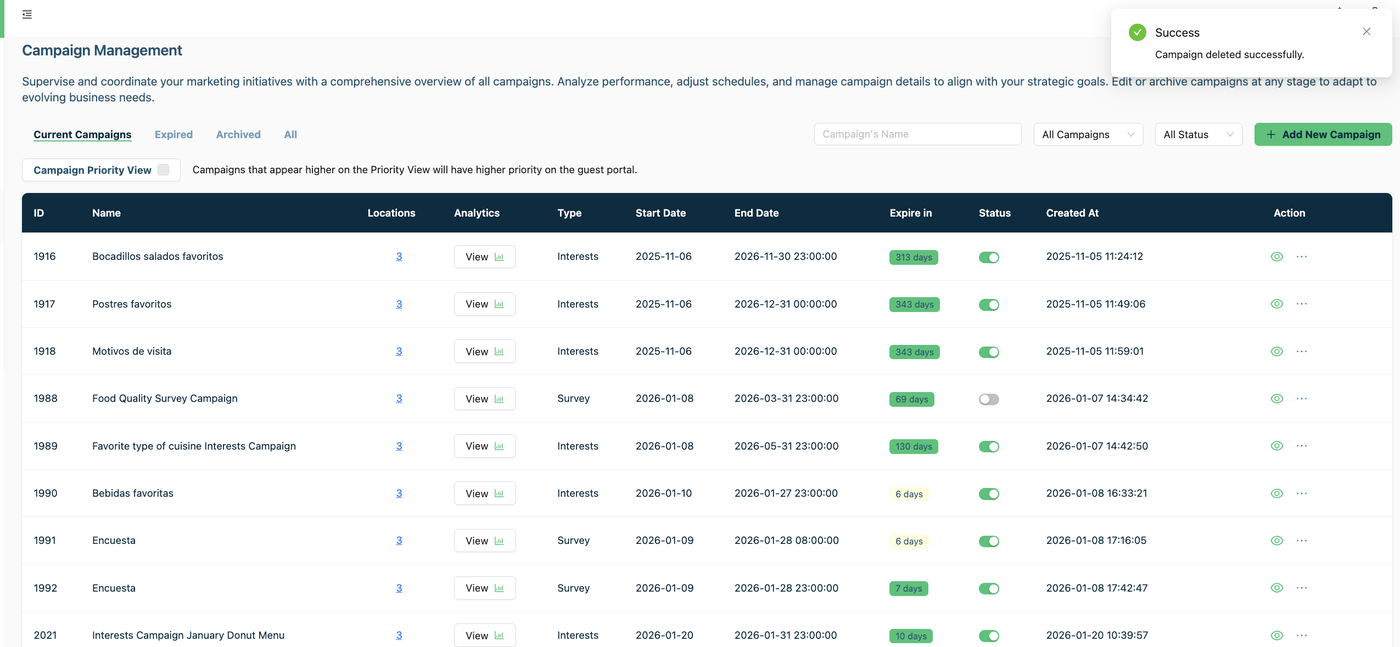1400x647 pixels.
Task: Click eye icon for Bocadillos salados favoritos
Action: click(1276, 257)
